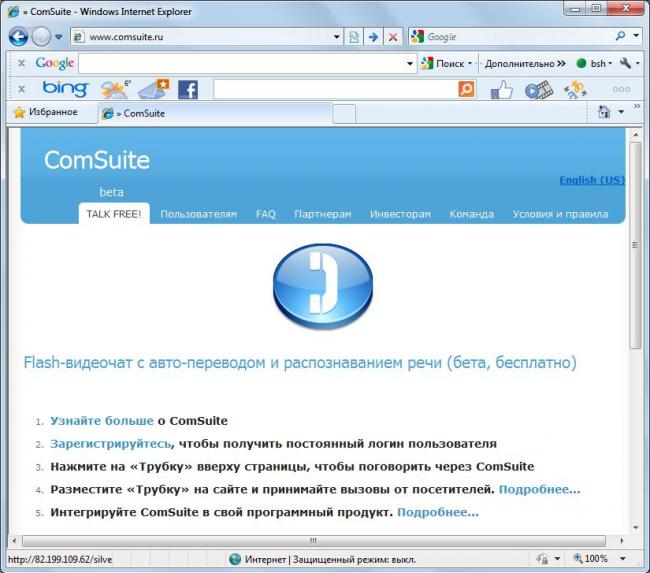Open the FAQ menu item
This screenshot has height=573, width=650.
(266, 214)
